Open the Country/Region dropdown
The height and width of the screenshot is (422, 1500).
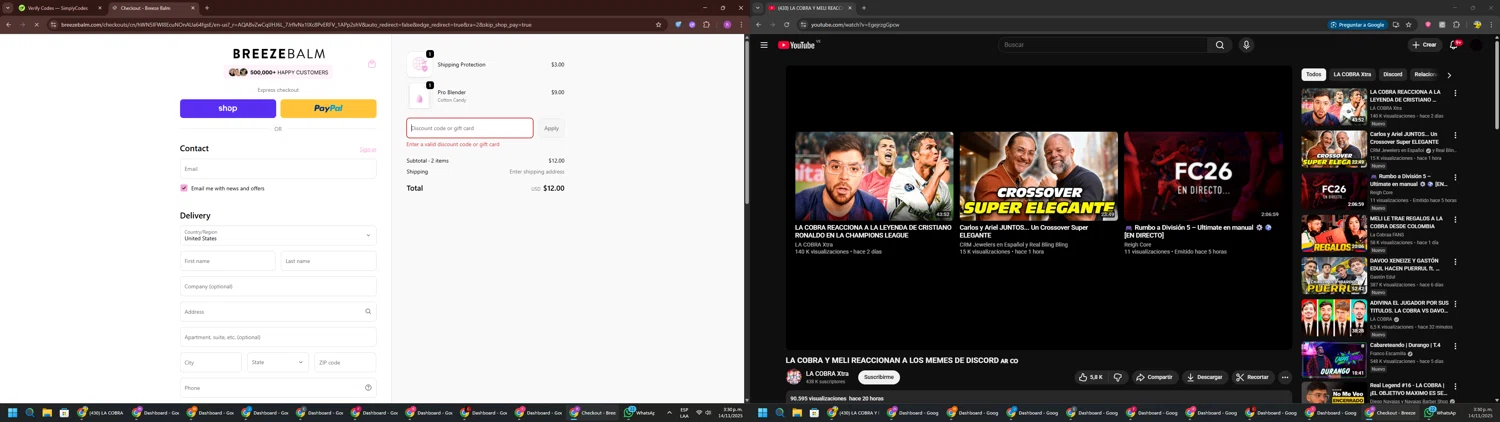278,235
